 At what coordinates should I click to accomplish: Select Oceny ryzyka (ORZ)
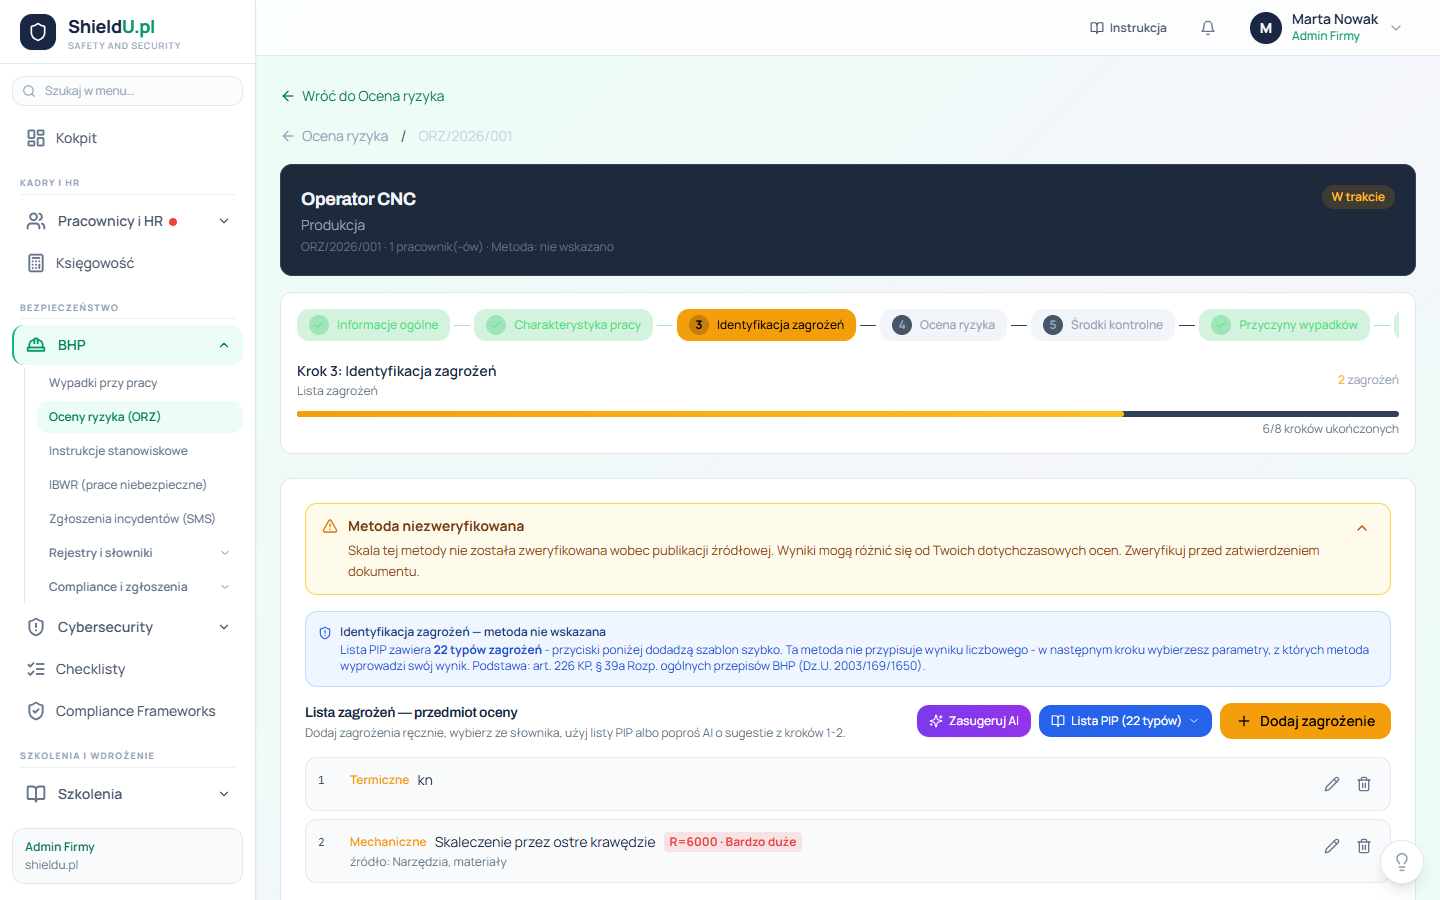coord(139,417)
